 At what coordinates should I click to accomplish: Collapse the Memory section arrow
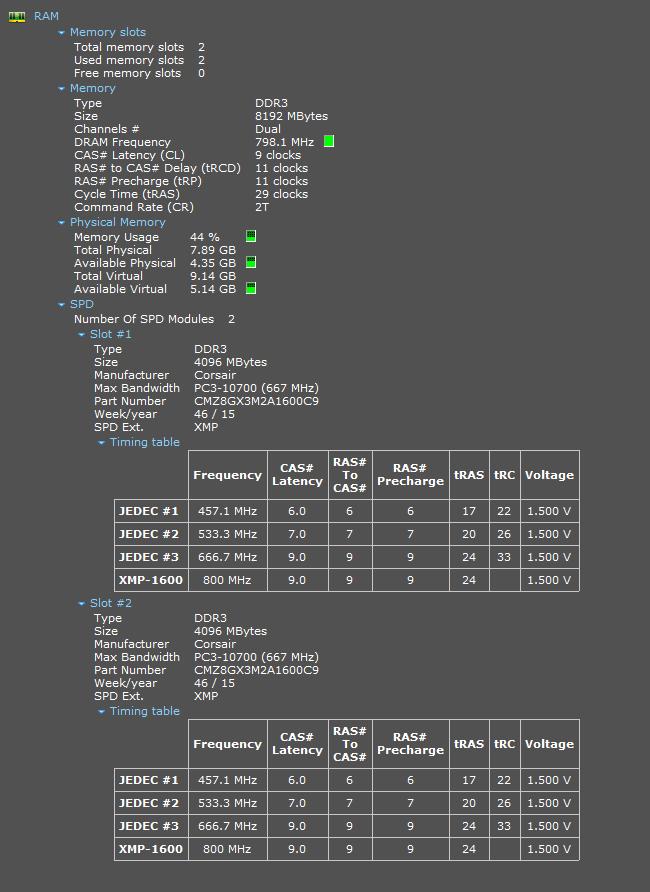tap(62, 89)
